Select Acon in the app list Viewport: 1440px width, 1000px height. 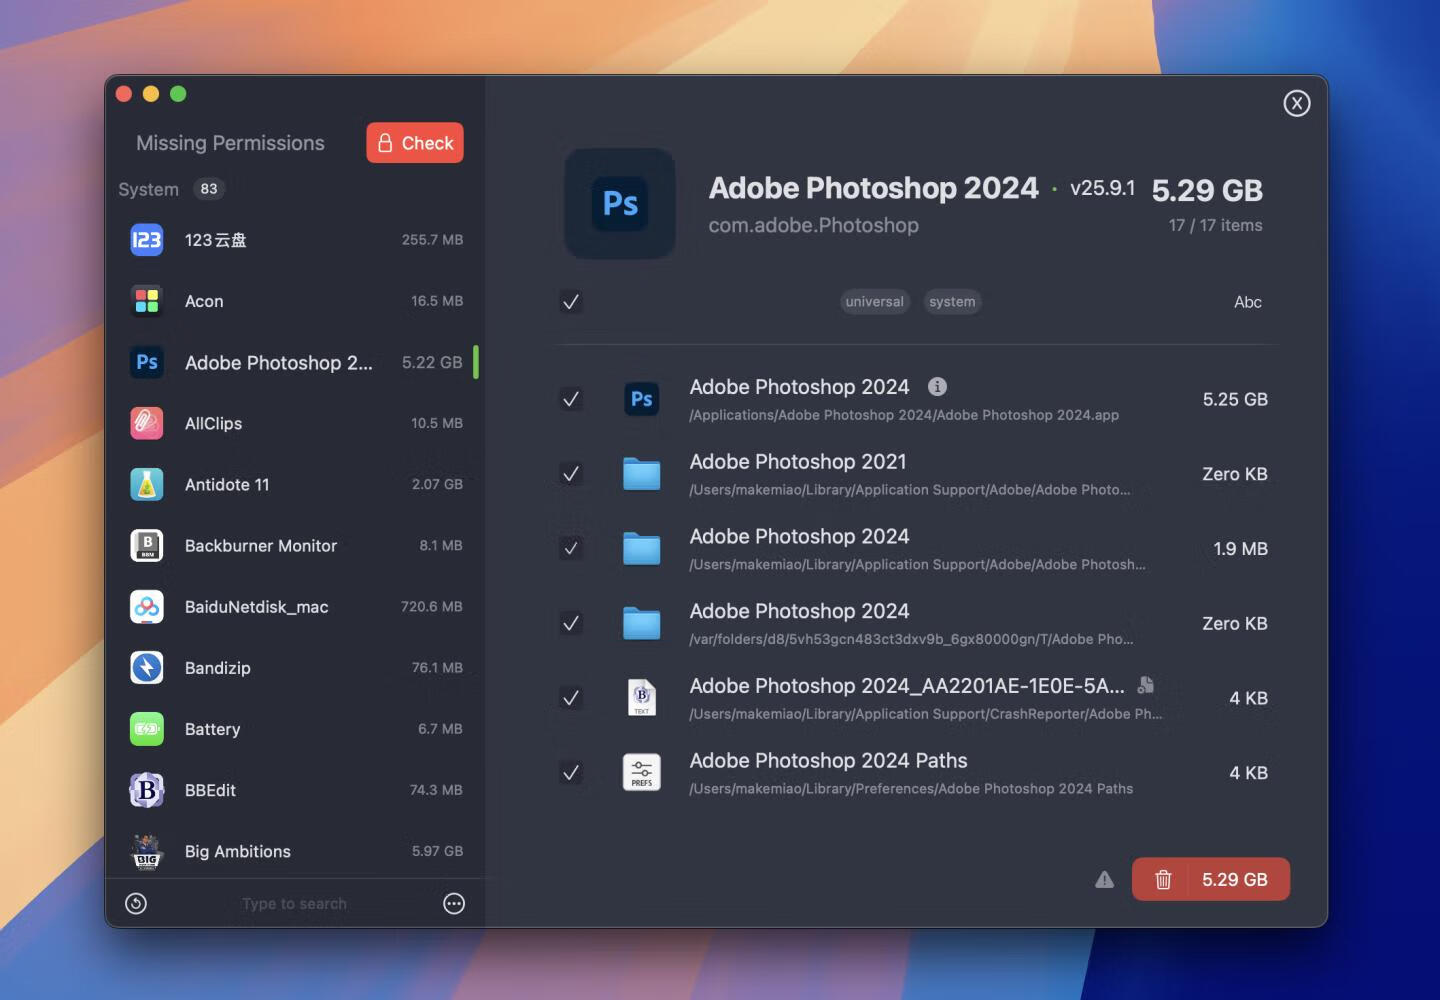pyautogui.click(x=204, y=301)
